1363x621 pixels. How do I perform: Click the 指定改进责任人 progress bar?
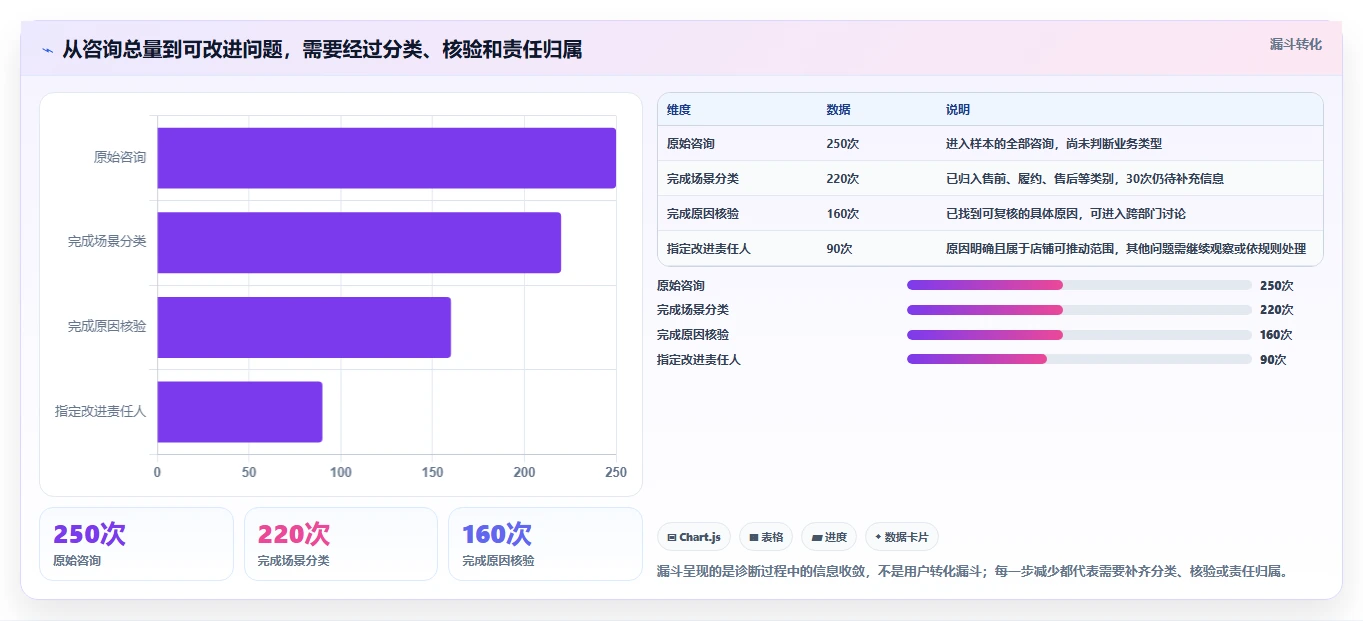pyautogui.click(x=1079, y=359)
